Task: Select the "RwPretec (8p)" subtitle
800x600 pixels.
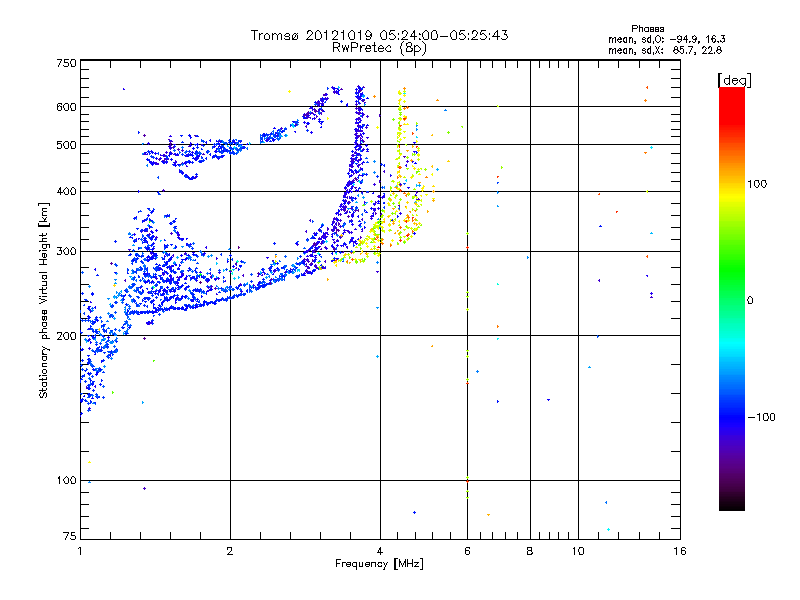Action: click(379, 48)
